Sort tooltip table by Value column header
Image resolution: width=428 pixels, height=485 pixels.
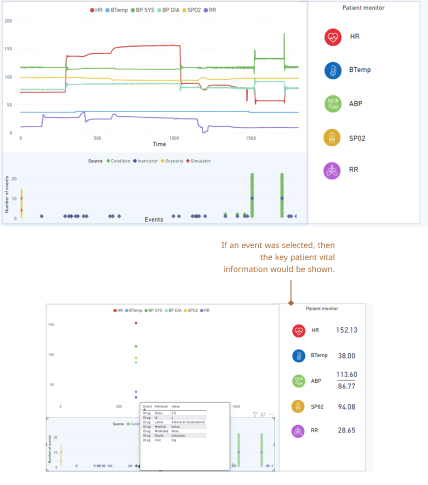175,406
